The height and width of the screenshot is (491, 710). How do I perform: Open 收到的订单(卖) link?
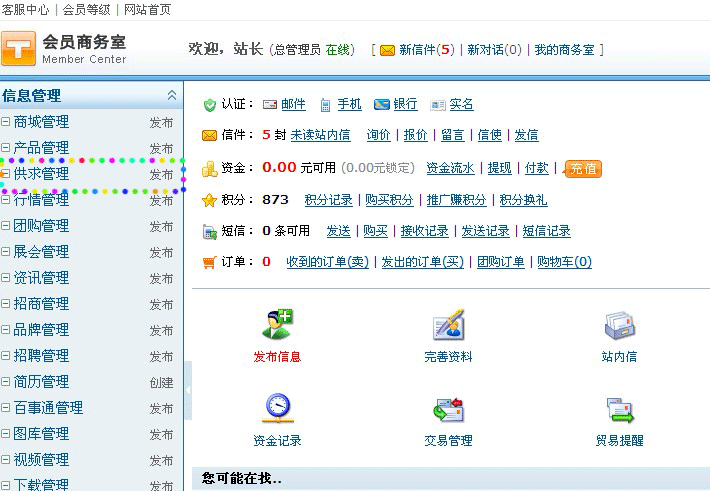[x=327, y=262]
